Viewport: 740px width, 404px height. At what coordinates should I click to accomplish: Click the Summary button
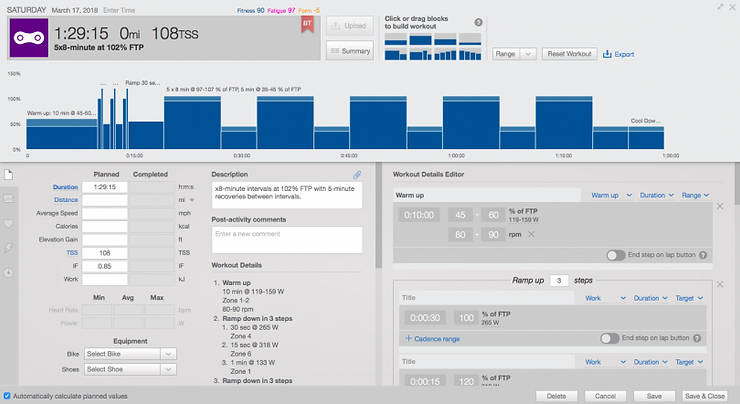coord(350,50)
